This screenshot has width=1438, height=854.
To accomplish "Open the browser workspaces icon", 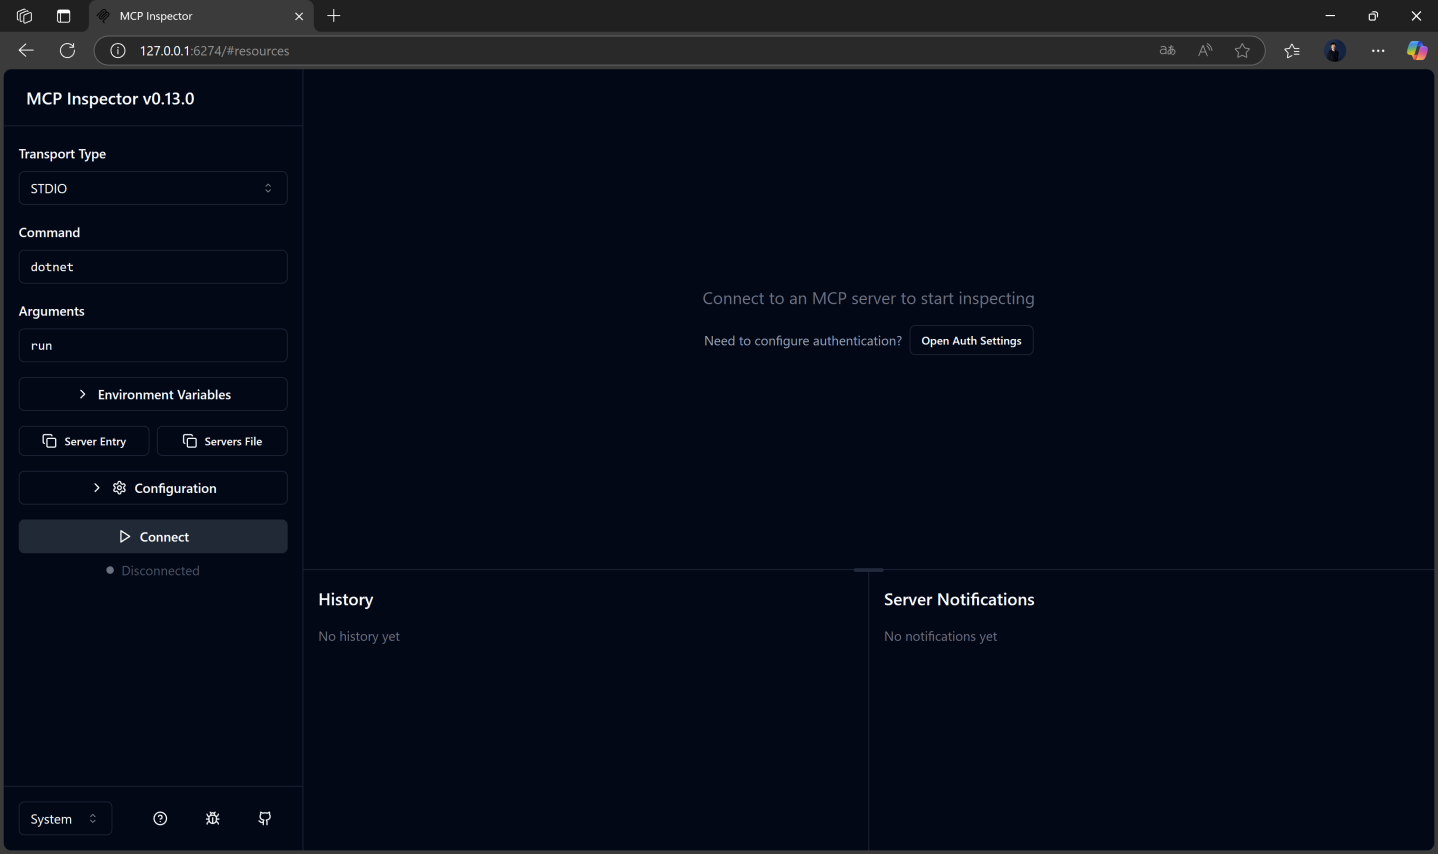I will point(25,16).
